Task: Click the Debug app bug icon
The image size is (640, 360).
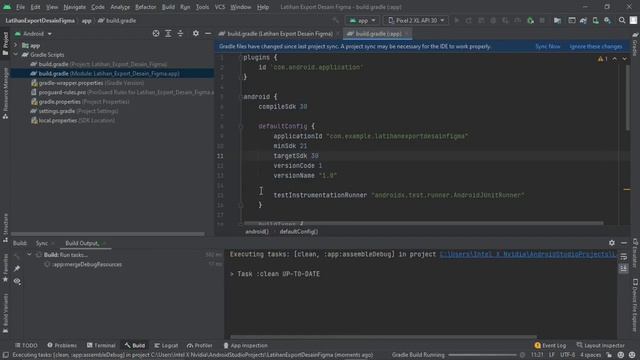Action: click(x=493, y=20)
